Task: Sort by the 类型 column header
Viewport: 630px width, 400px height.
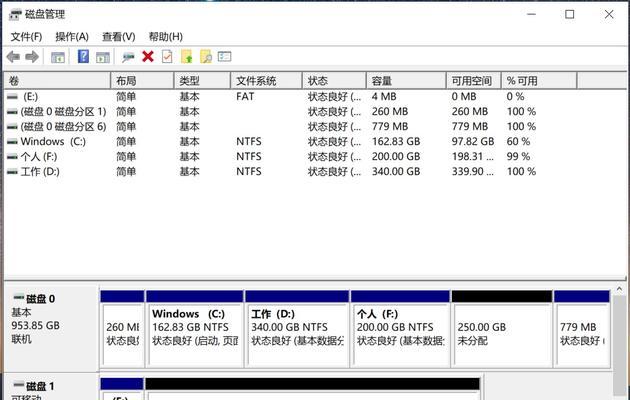Action: [x=202, y=81]
